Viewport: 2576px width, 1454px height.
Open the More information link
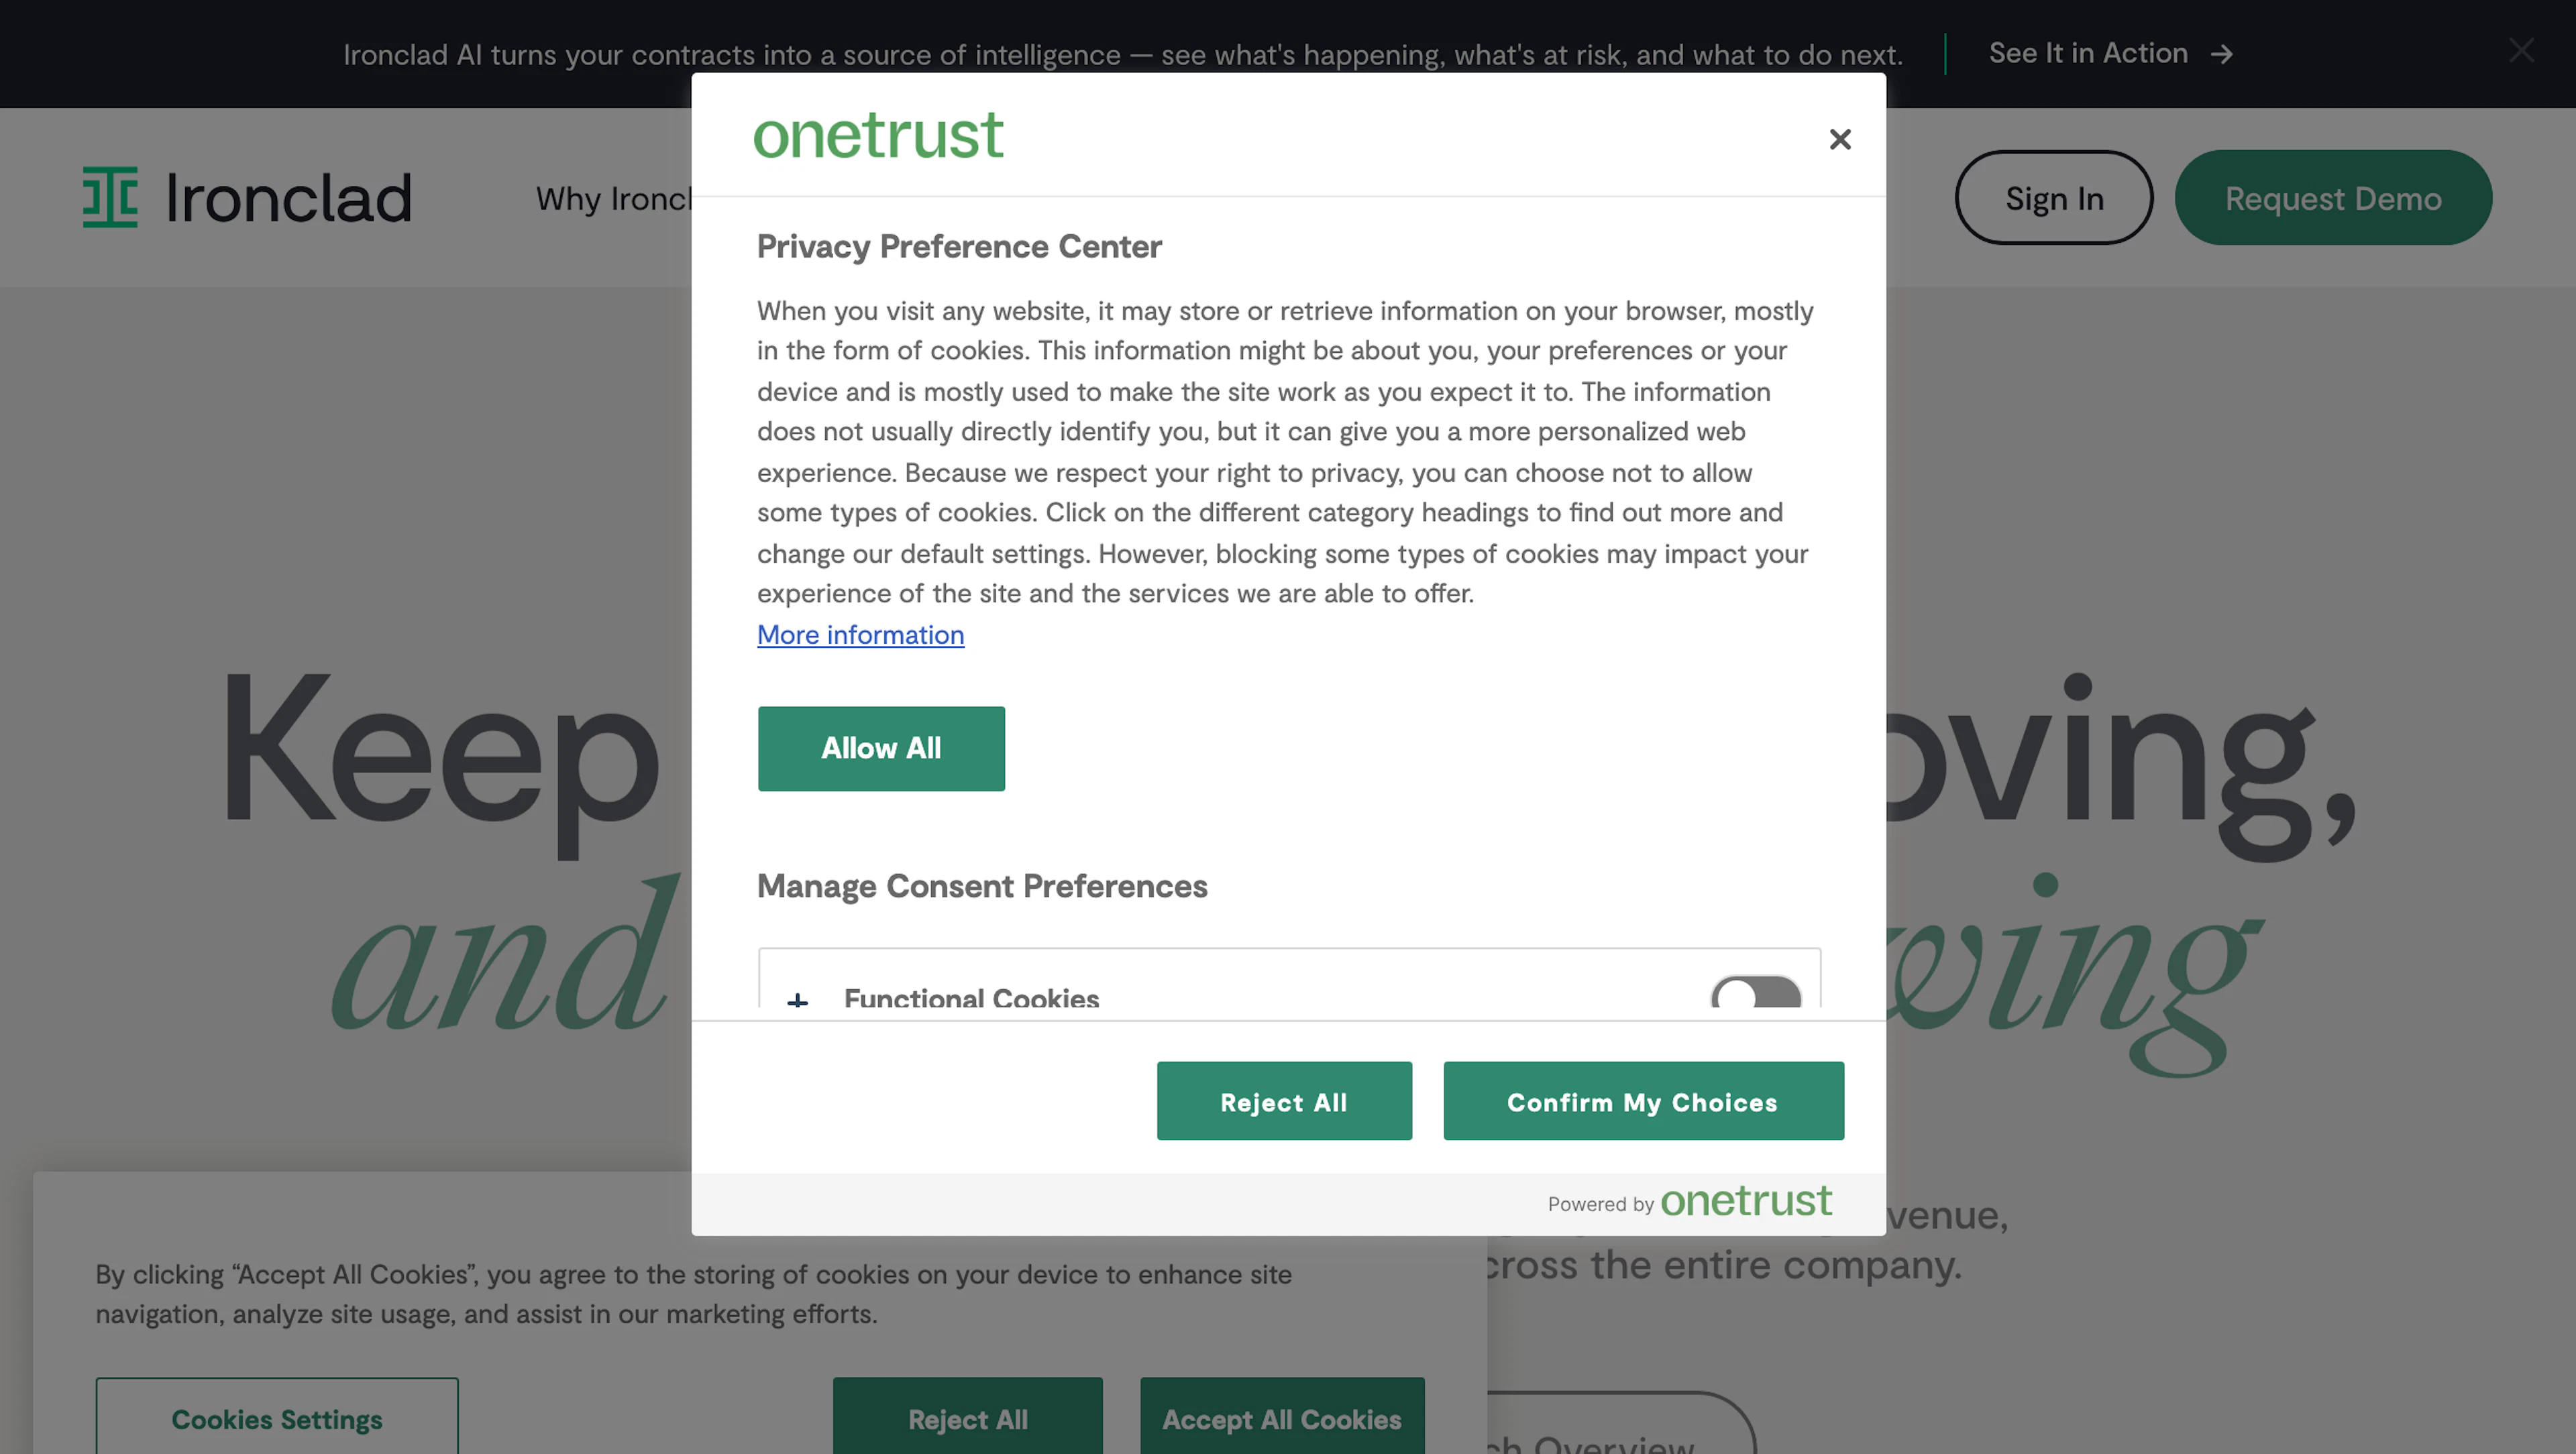[x=860, y=634]
